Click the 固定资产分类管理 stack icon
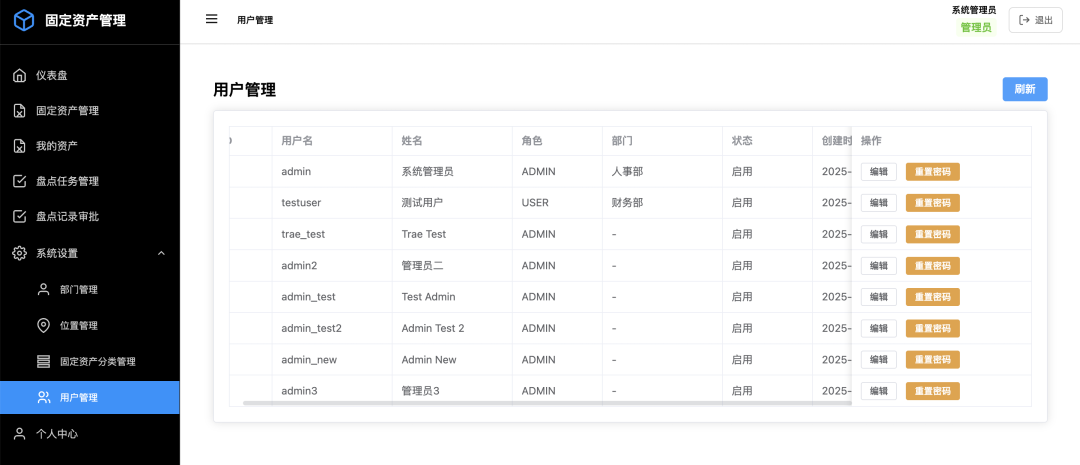Viewport: 1080px width, 465px height. [x=43, y=361]
